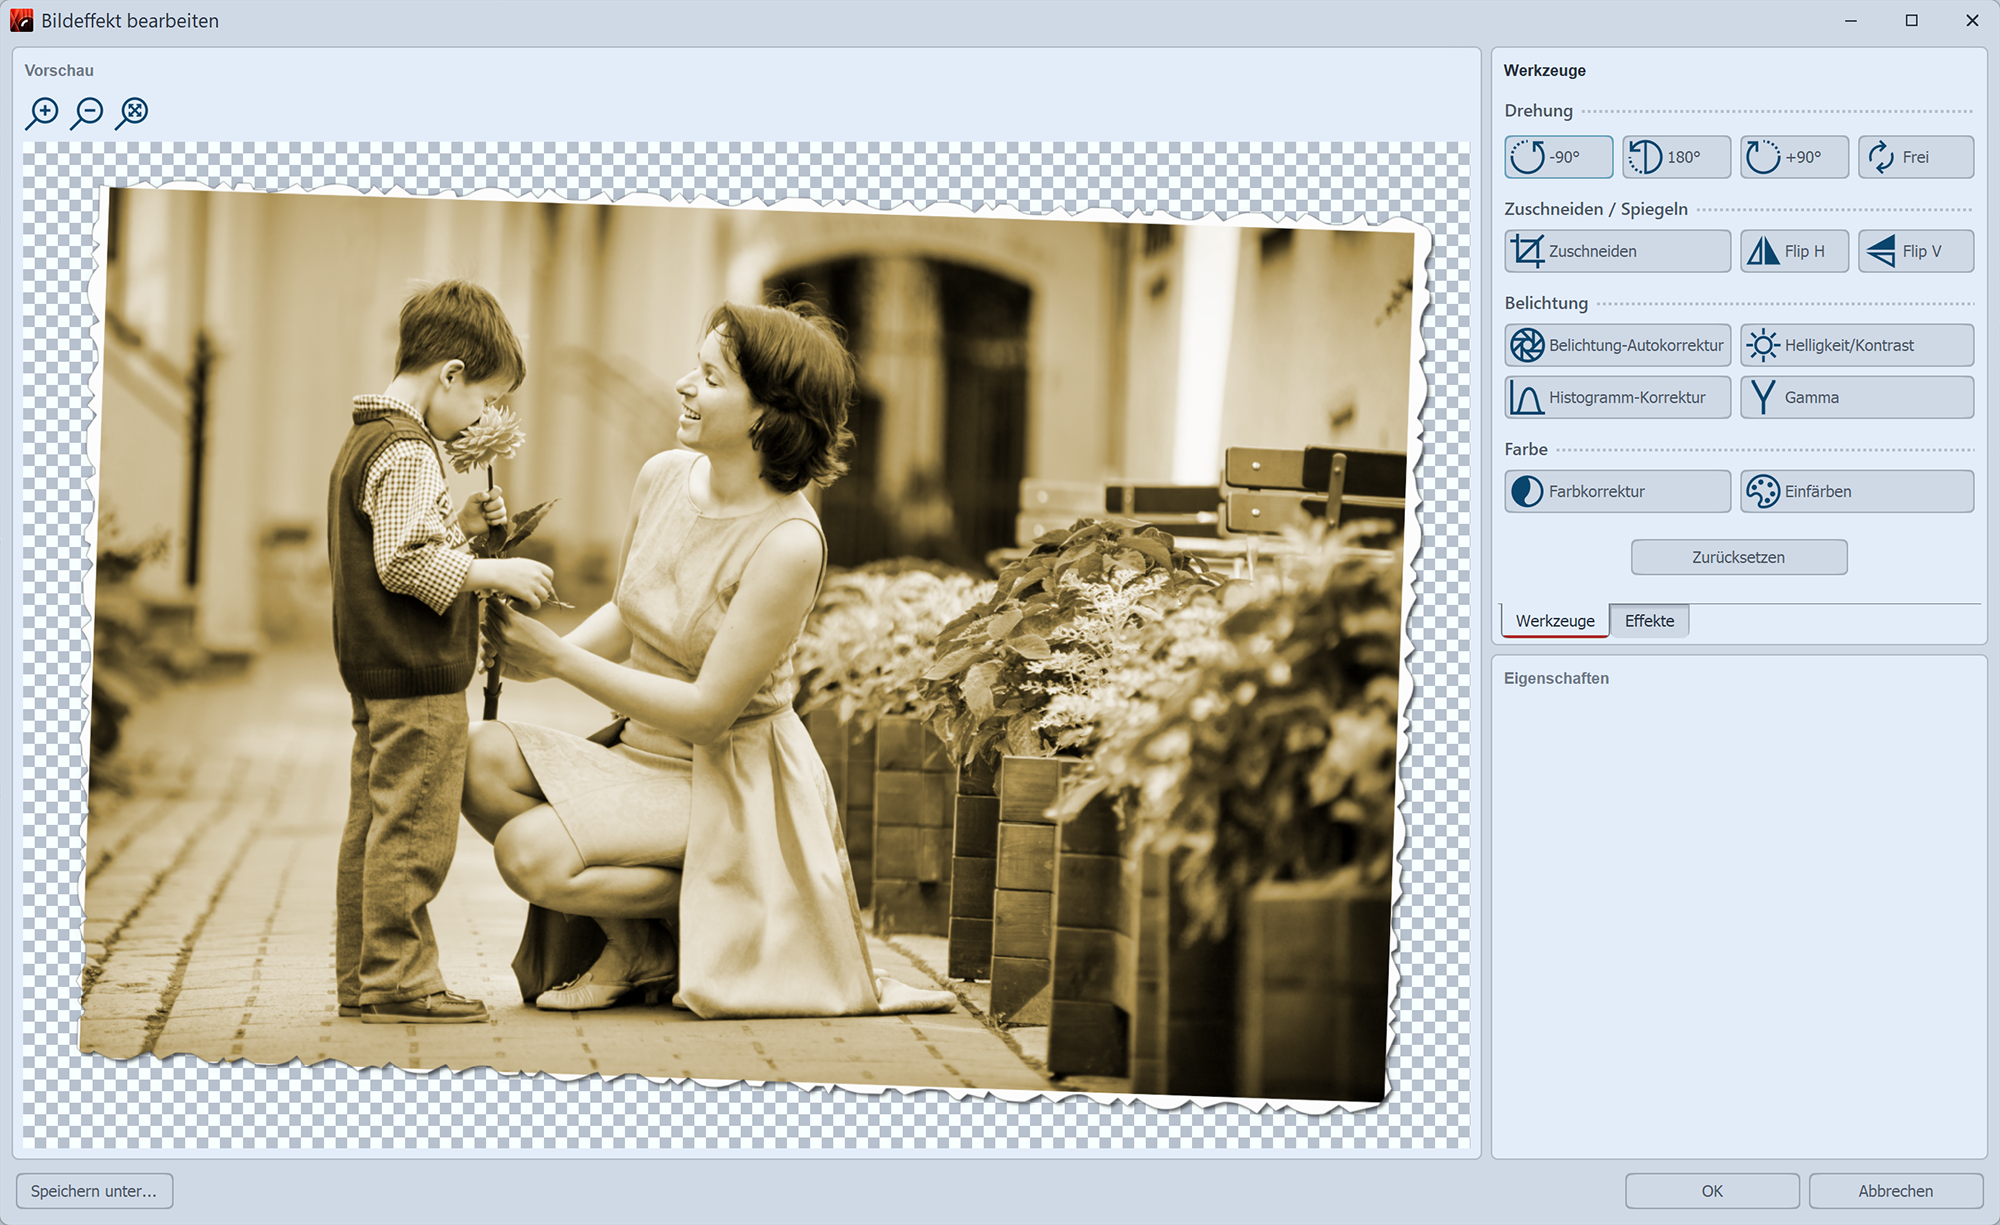Flip image vertically with Flip V

[x=1915, y=251]
